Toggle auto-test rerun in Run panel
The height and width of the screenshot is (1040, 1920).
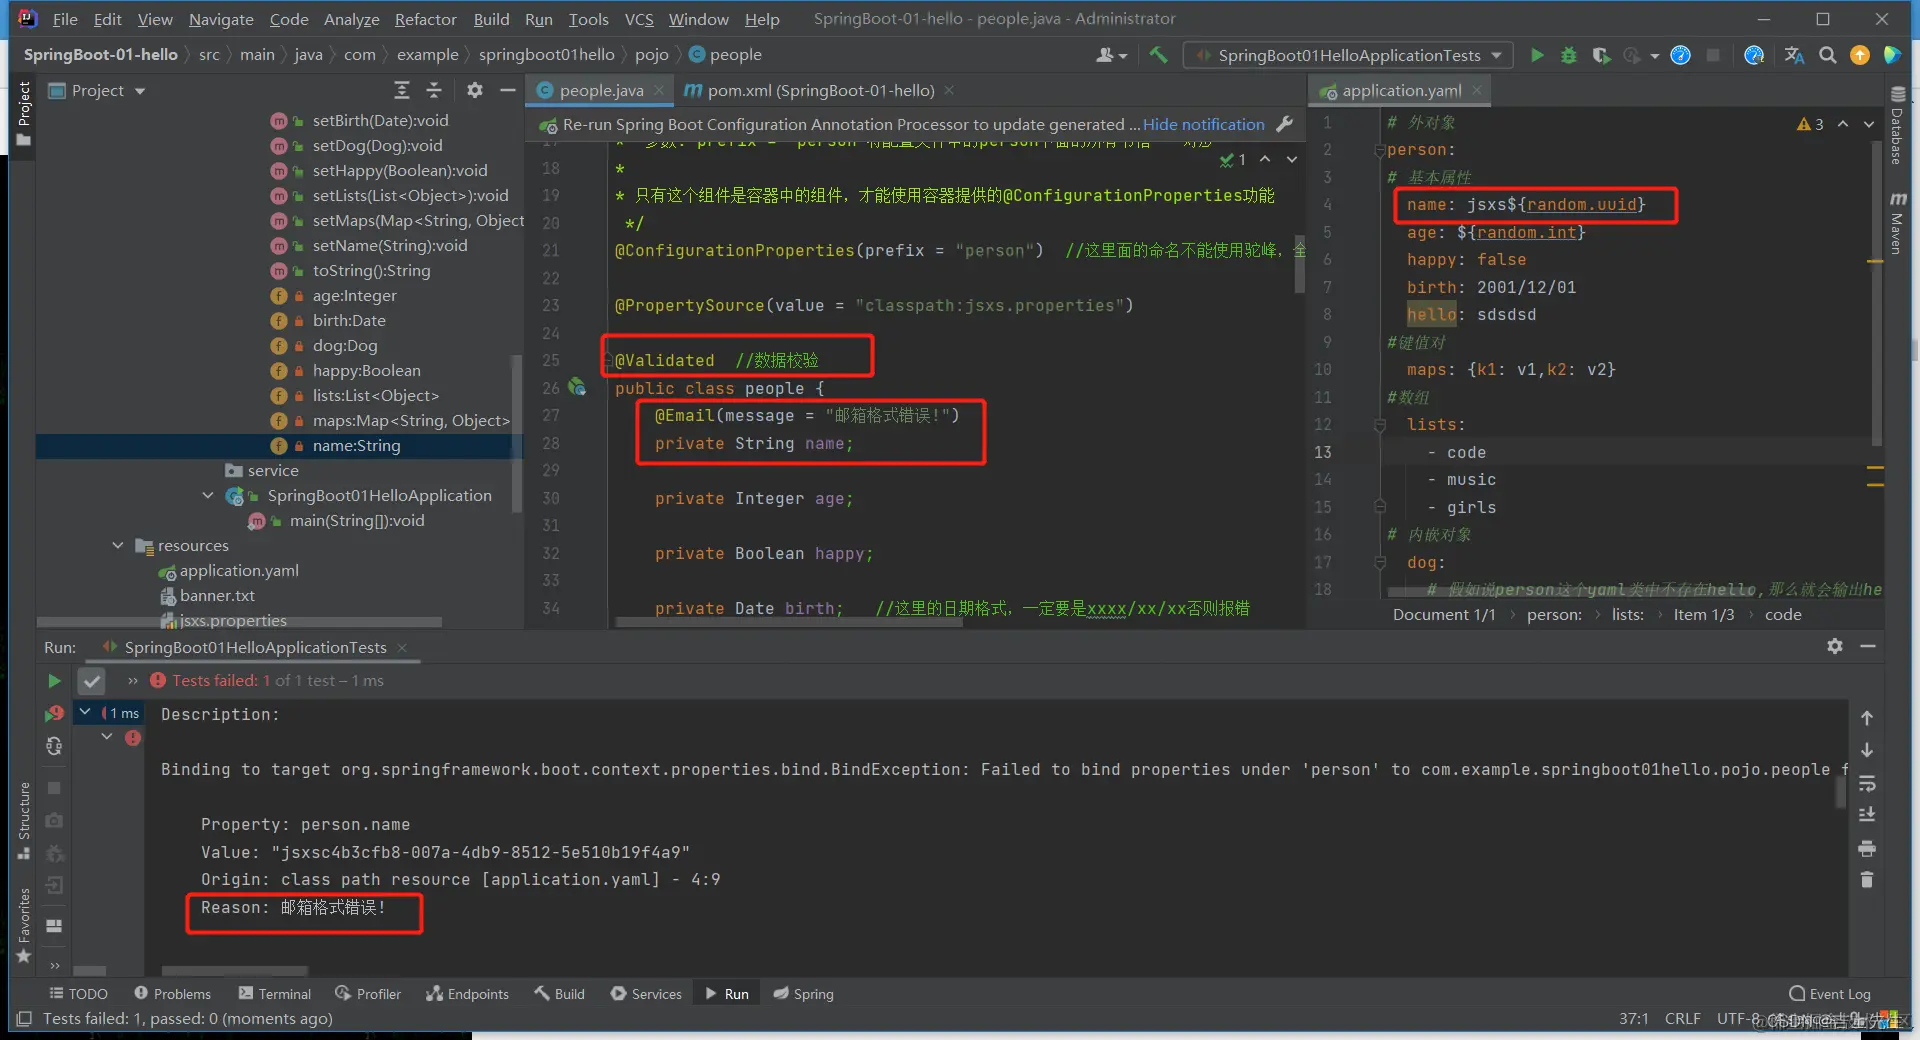[x=54, y=746]
